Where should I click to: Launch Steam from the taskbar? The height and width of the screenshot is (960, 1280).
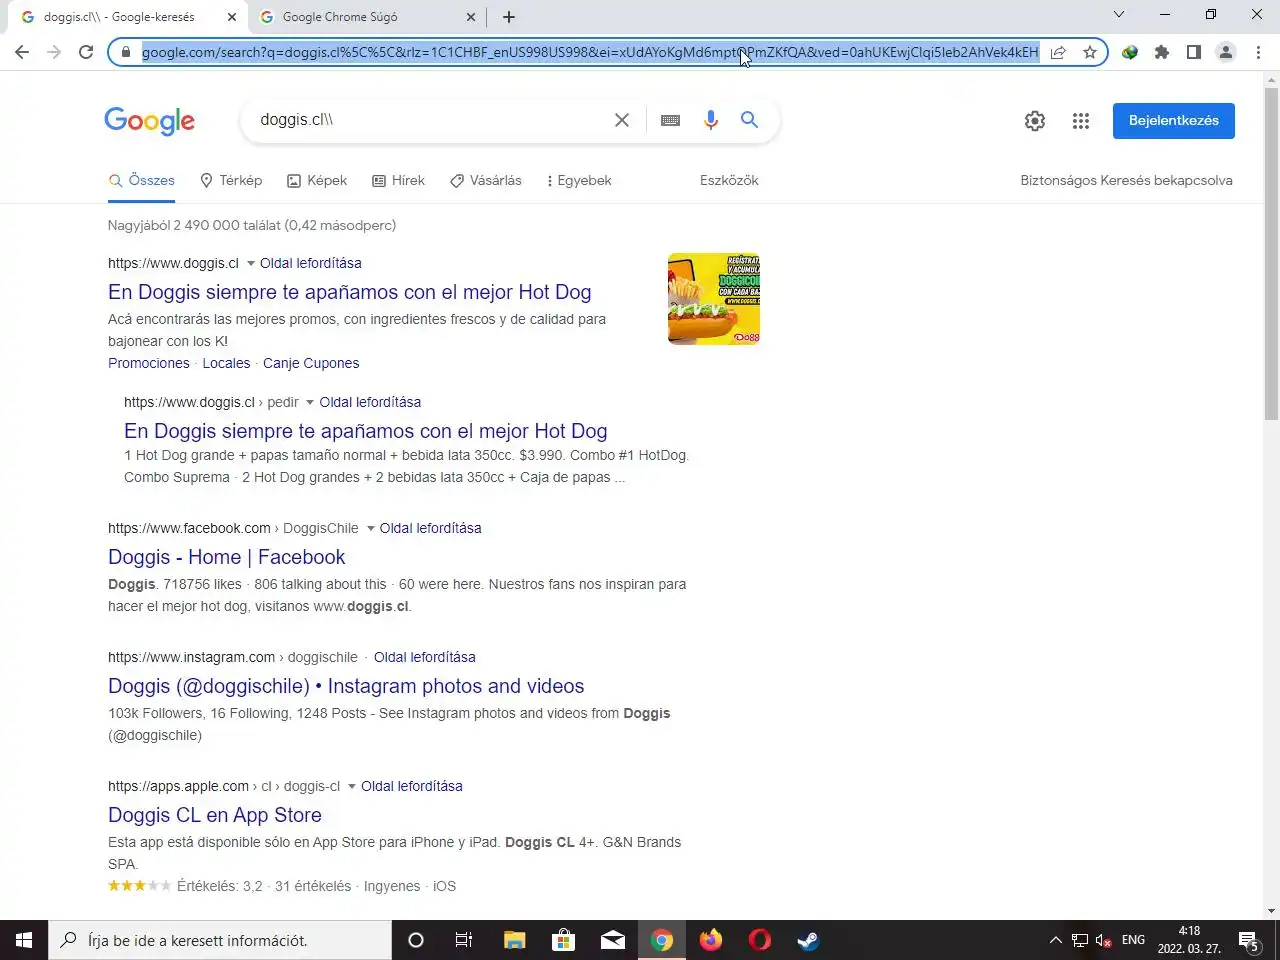pyautogui.click(x=809, y=940)
